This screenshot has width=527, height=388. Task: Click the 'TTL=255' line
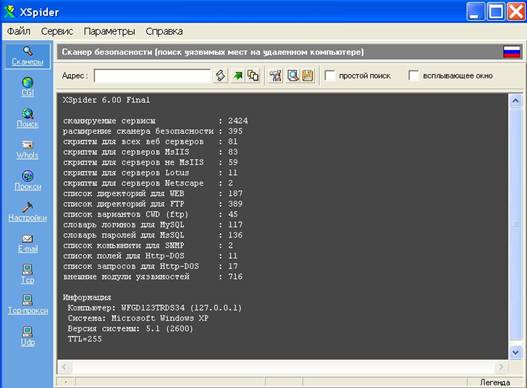[85, 339]
